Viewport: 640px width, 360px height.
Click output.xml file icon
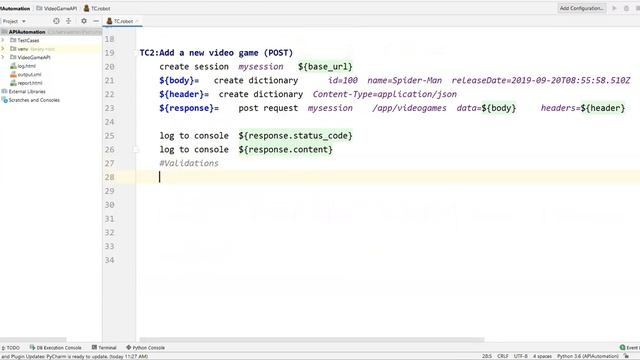coord(13,74)
